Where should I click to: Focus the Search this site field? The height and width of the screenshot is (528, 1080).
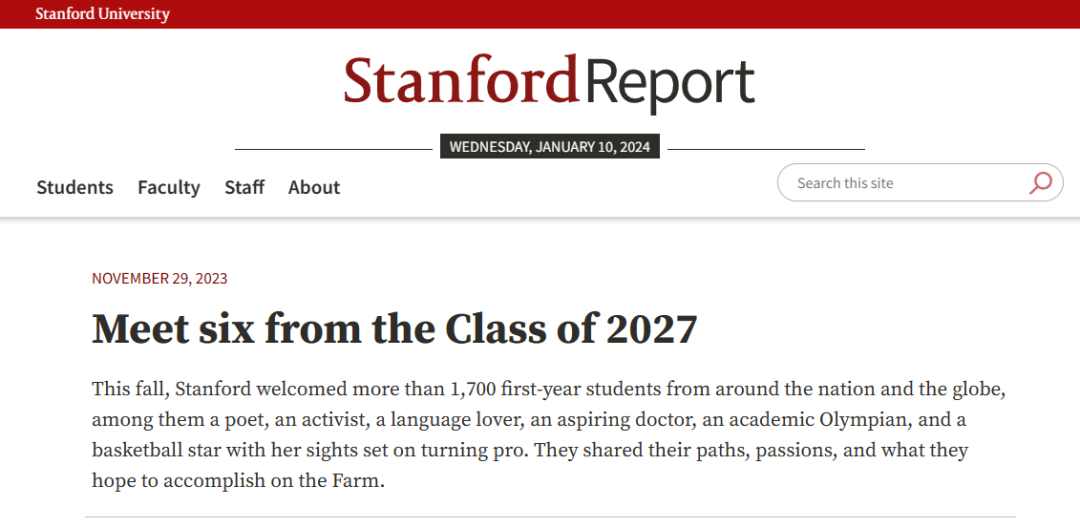pos(920,182)
